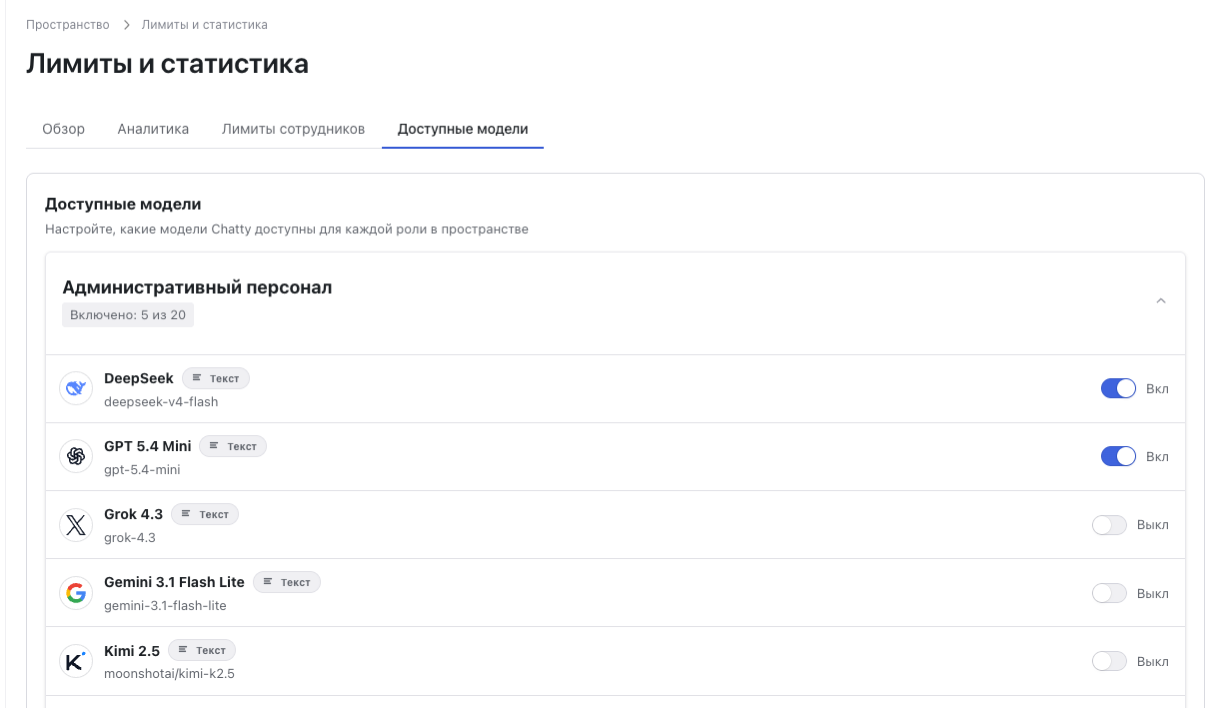This screenshot has height=708, width=1210.
Task: Click the GPT 5.4 Mini OpenAI logo
Action: [x=76, y=456]
